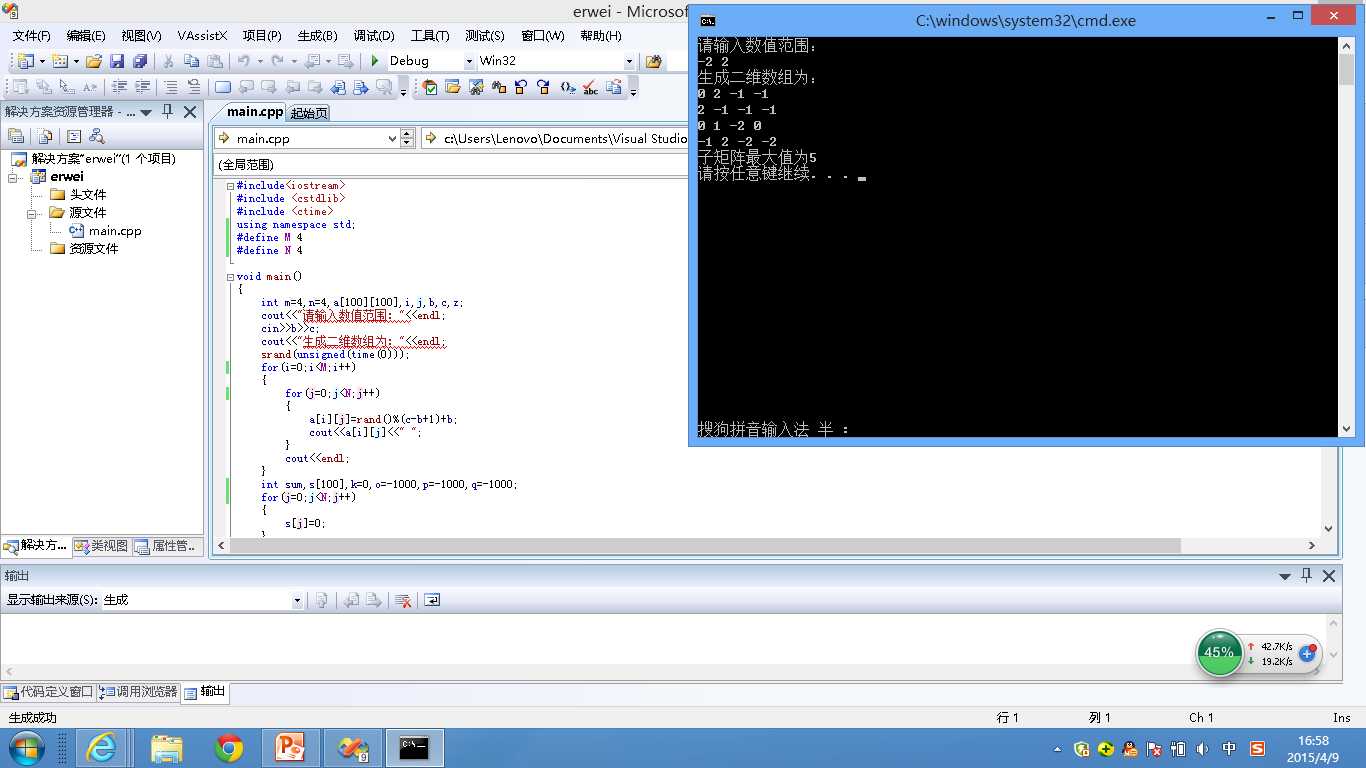This screenshot has width=1366, height=768.
Task: Open the 显示输出来源 生成 dropdown
Action: 297,600
